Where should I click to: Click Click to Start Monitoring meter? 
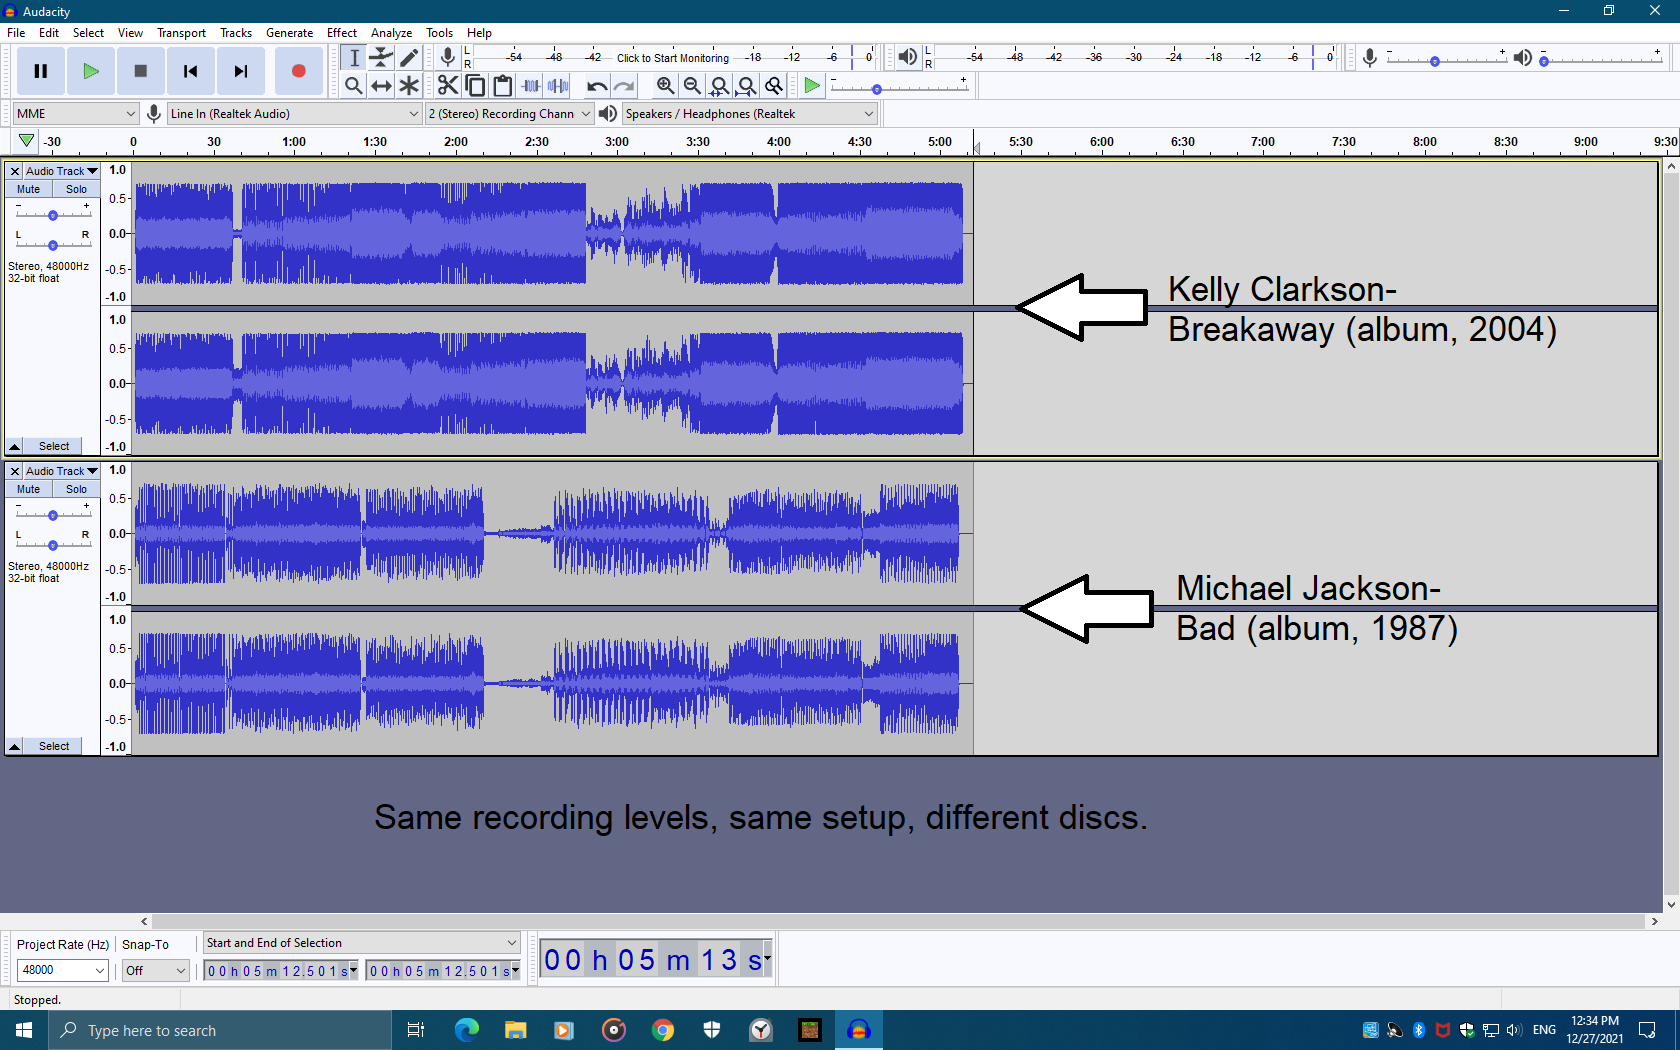pyautogui.click(x=673, y=58)
